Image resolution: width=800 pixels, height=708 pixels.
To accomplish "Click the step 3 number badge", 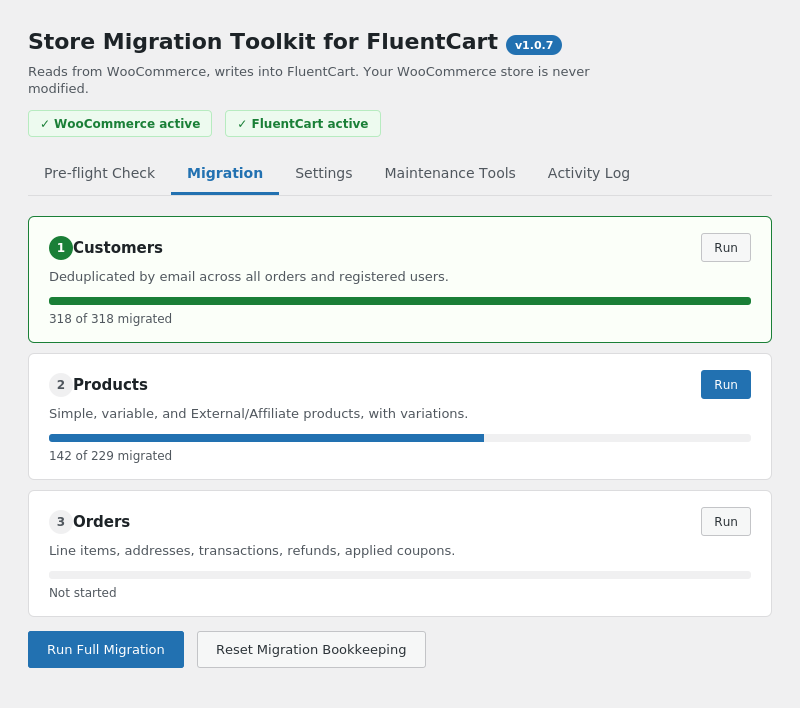I will point(61,522).
